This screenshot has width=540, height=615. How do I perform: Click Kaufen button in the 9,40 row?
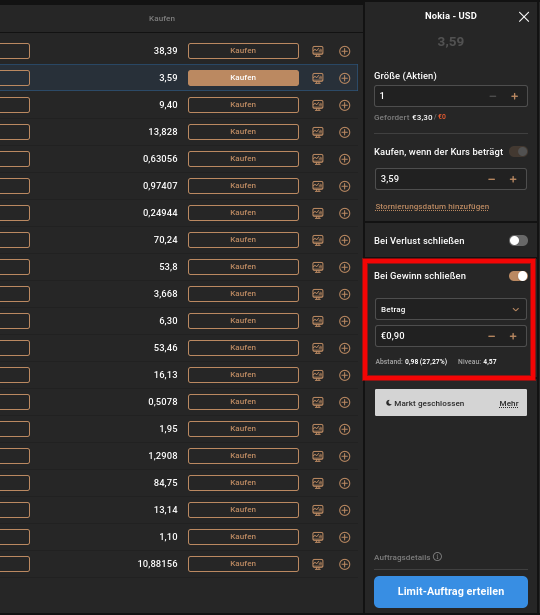(x=243, y=105)
